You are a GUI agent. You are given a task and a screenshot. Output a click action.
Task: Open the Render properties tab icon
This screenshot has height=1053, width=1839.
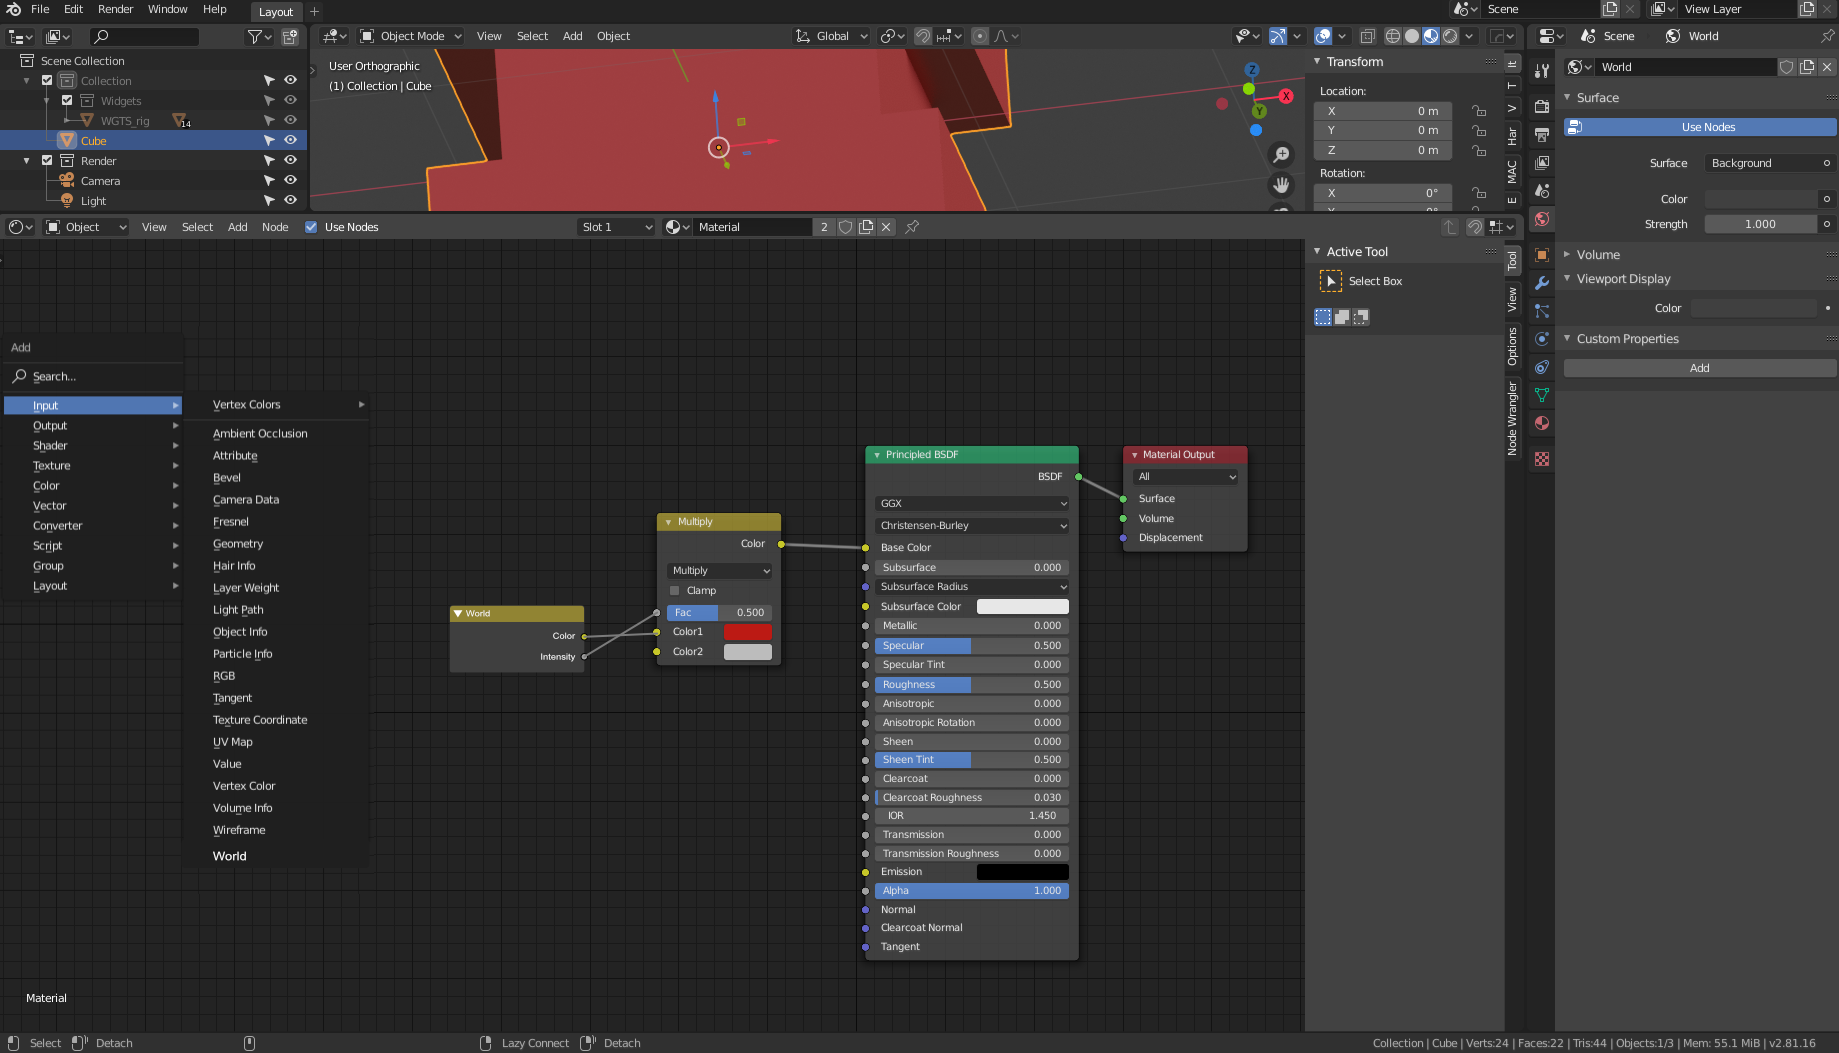tap(1542, 107)
